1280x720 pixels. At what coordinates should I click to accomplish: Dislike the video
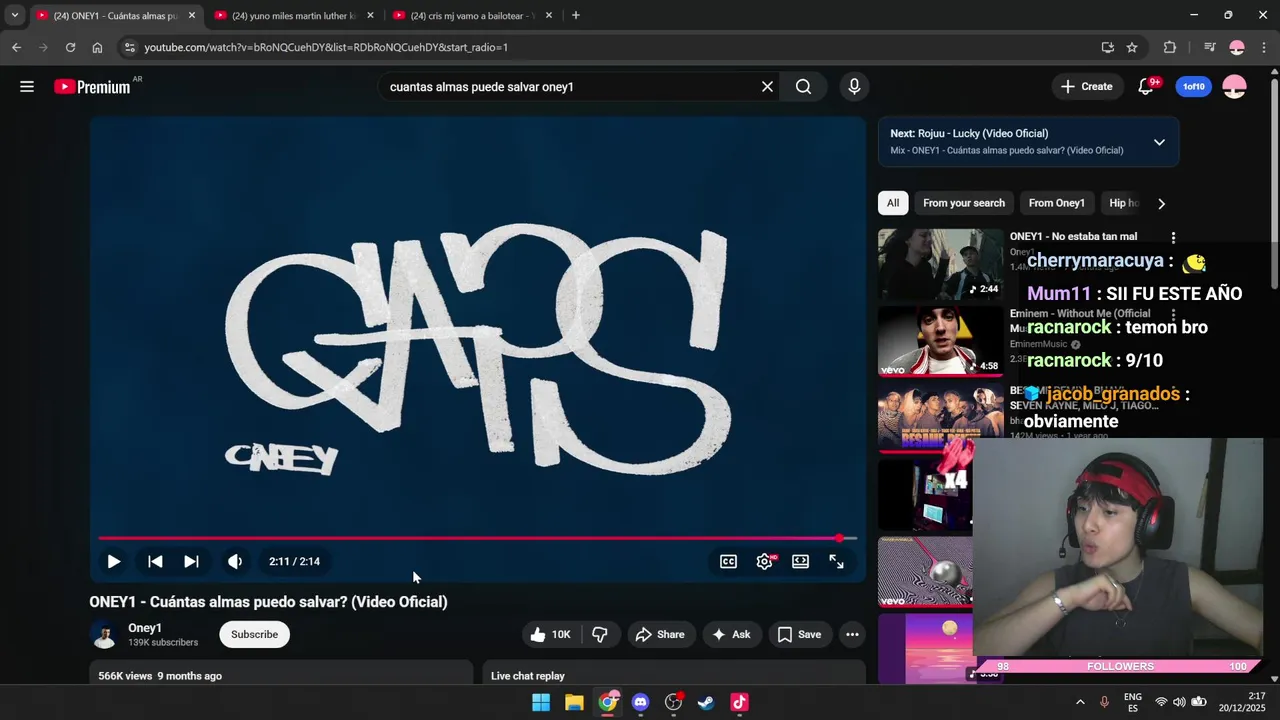(600, 635)
